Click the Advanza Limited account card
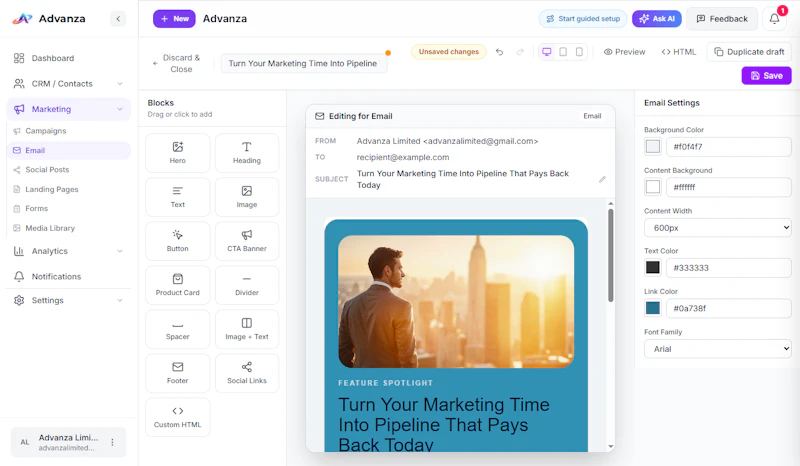This screenshot has width=800, height=466. tap(68, 442)
